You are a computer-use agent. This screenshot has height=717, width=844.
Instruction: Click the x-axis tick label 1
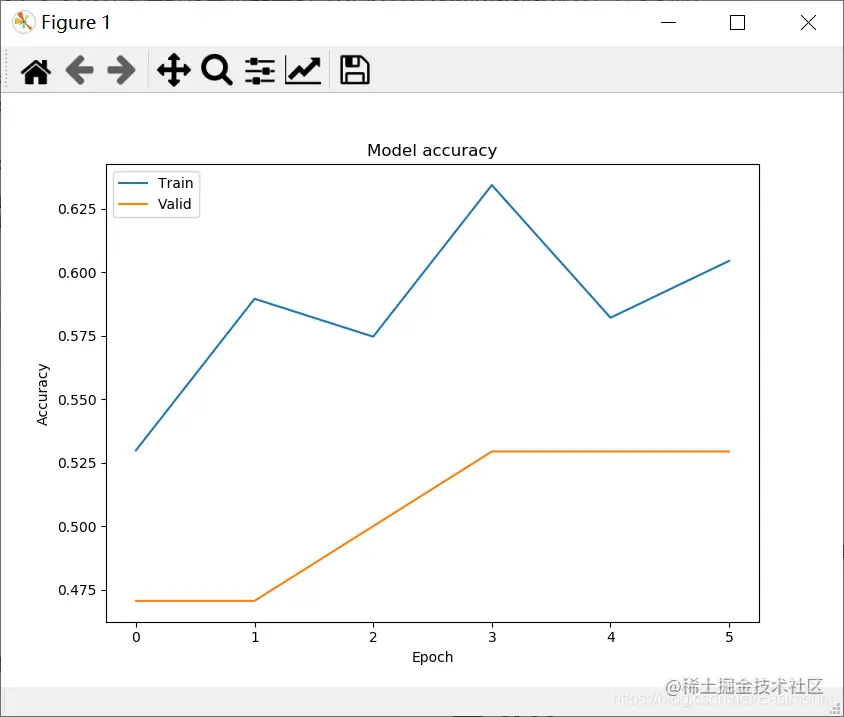click(255, 637)
